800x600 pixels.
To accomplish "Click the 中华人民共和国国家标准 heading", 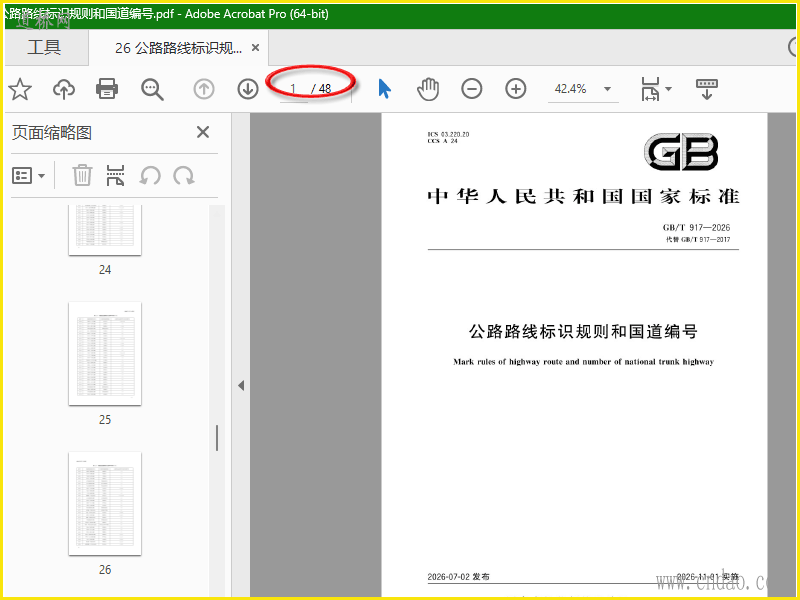I will coord(583,196).
